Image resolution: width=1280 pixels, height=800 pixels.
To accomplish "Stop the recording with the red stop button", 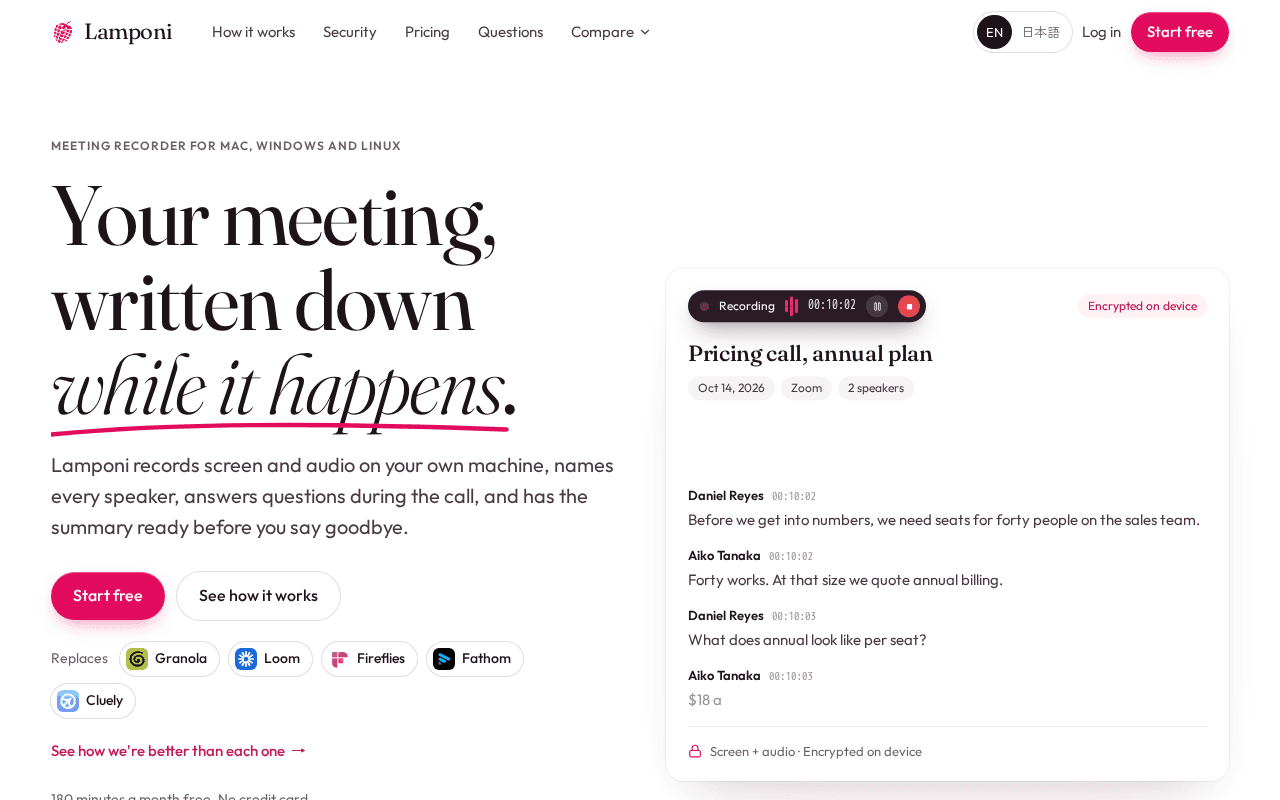I will tap(909, 306).
